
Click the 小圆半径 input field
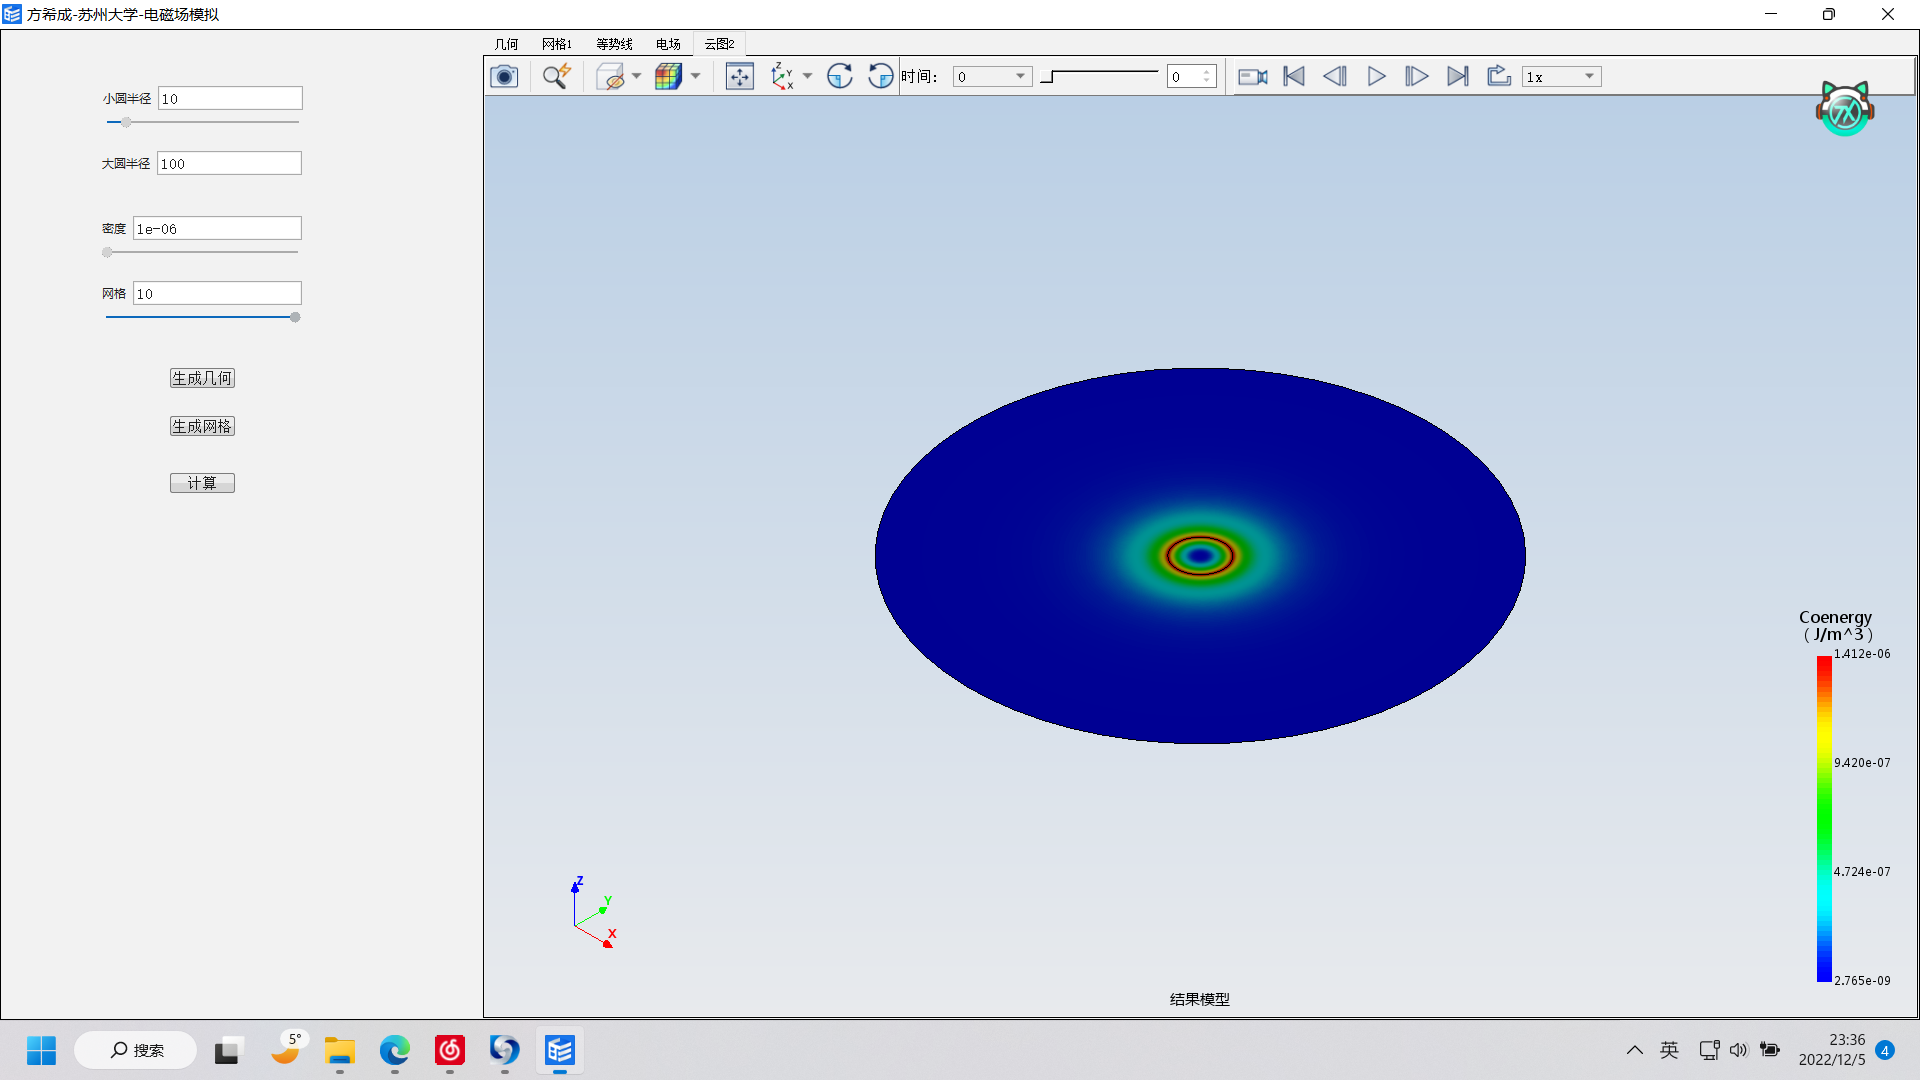[x=230, y=98]
